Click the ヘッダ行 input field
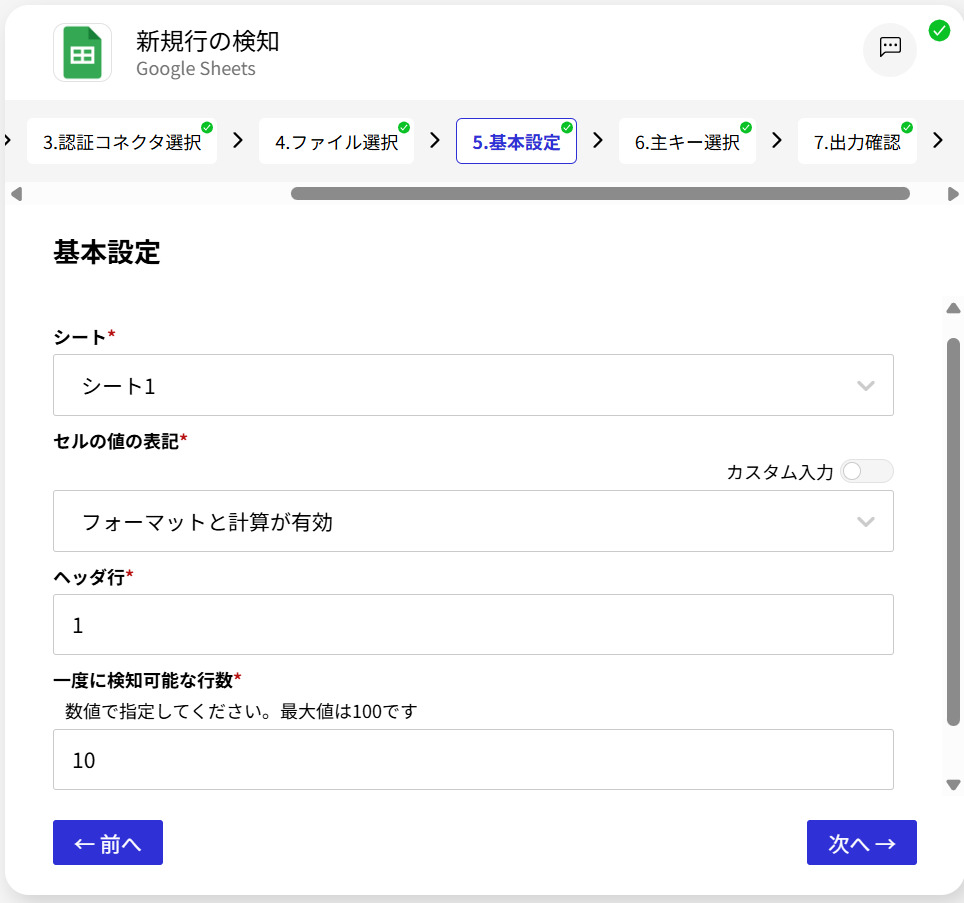Image resolution: width=964 pixels, height=903 pixels. point(473,625)
